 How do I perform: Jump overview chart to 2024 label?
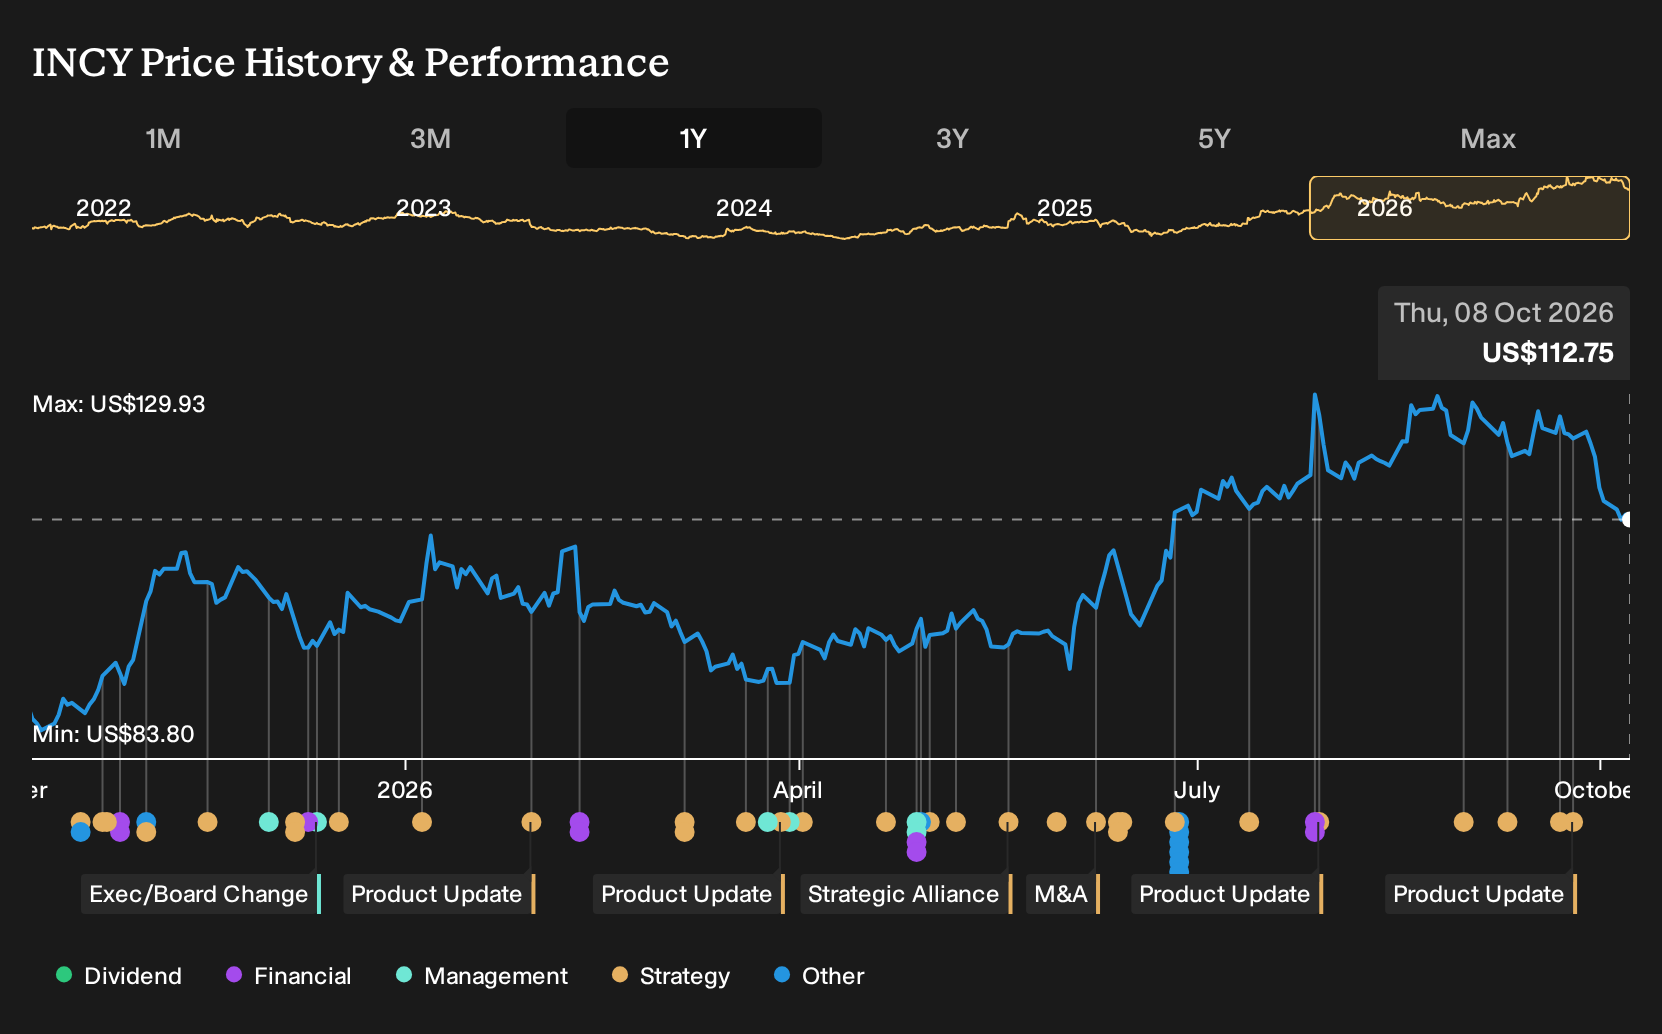(744, 208)
